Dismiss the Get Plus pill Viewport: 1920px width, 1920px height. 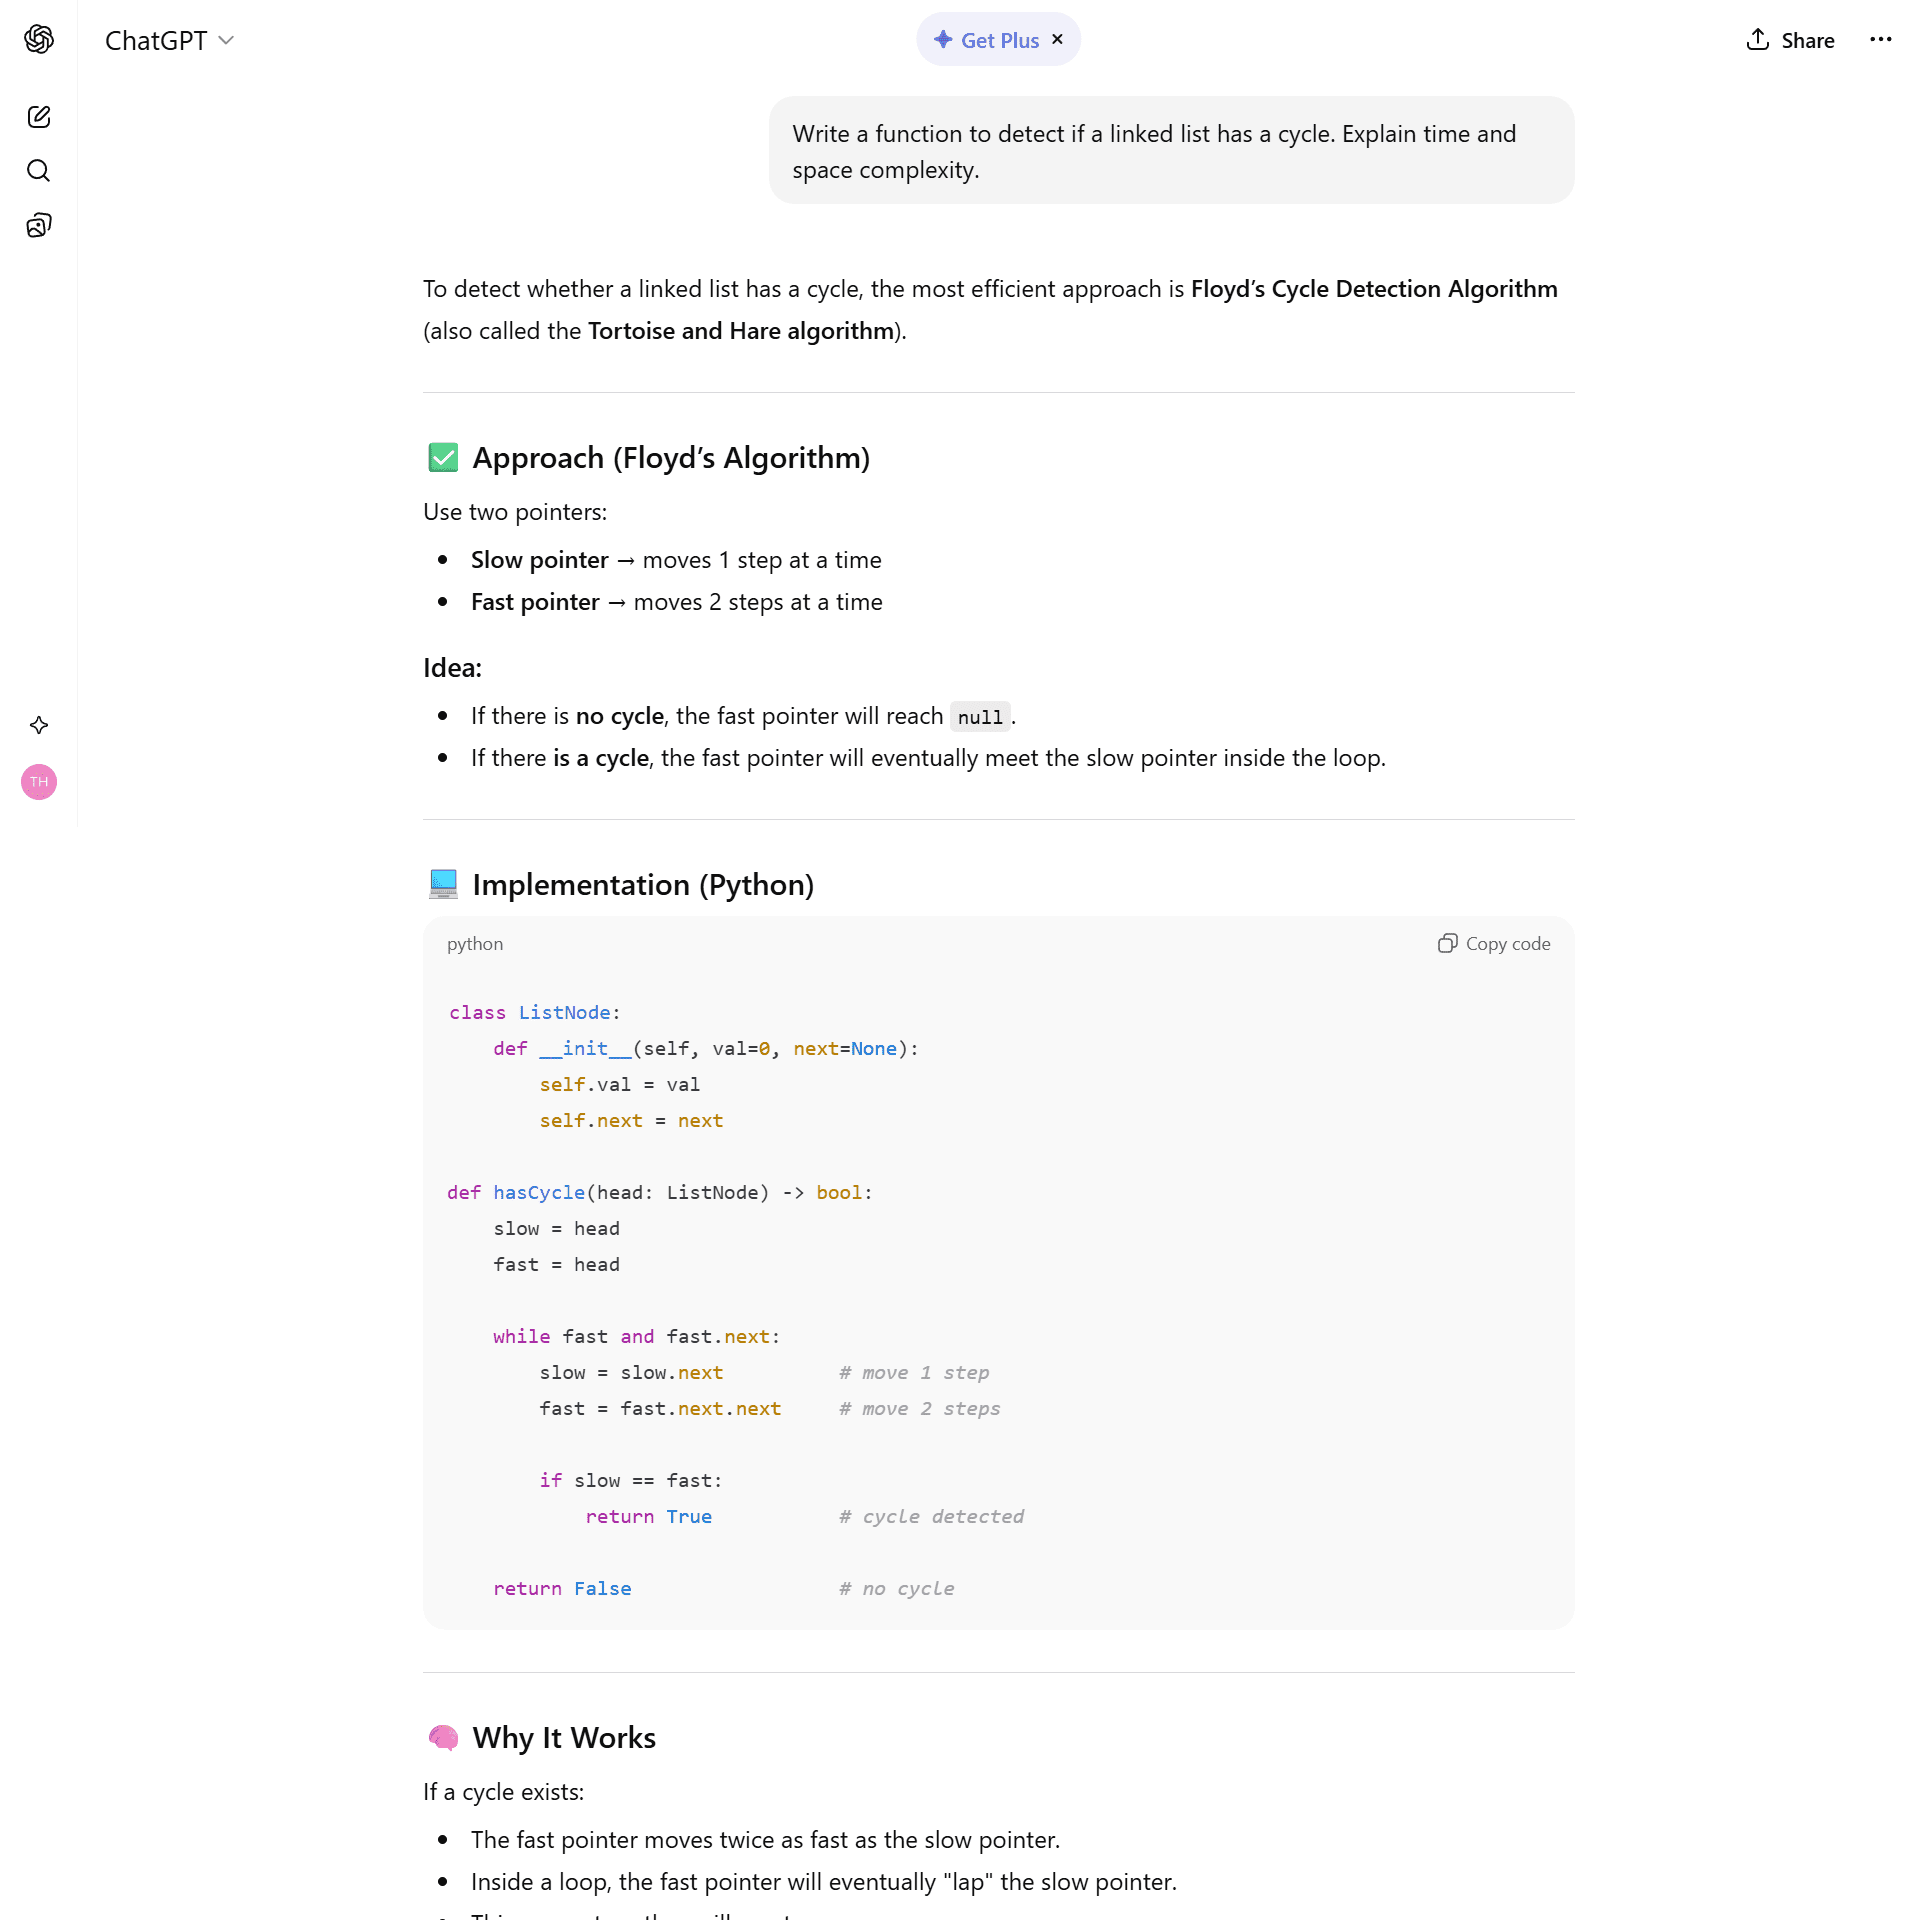[1058, 39]
